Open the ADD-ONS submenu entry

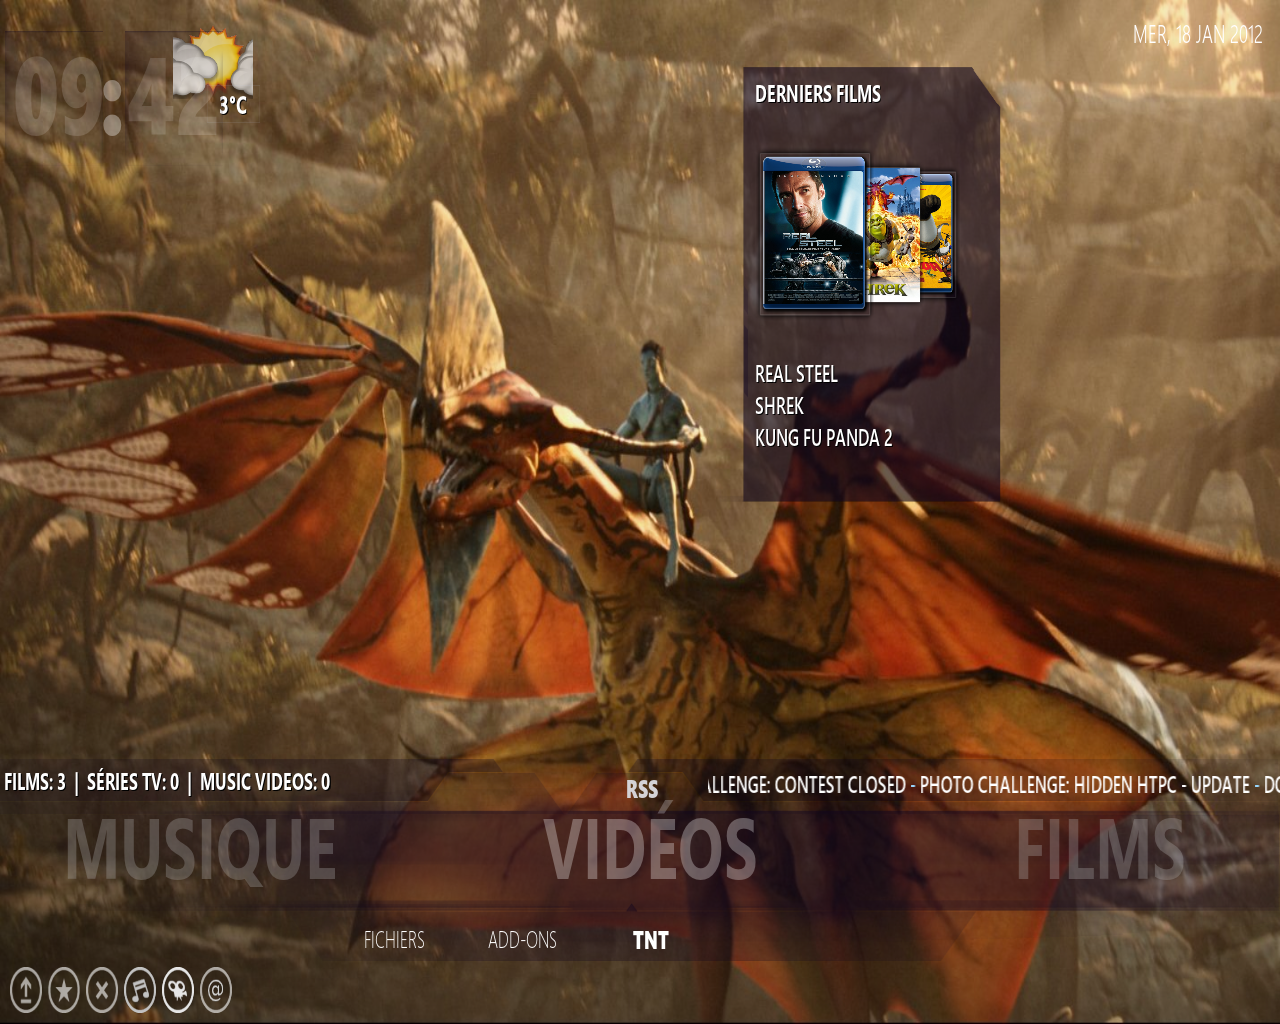point(522,940)
